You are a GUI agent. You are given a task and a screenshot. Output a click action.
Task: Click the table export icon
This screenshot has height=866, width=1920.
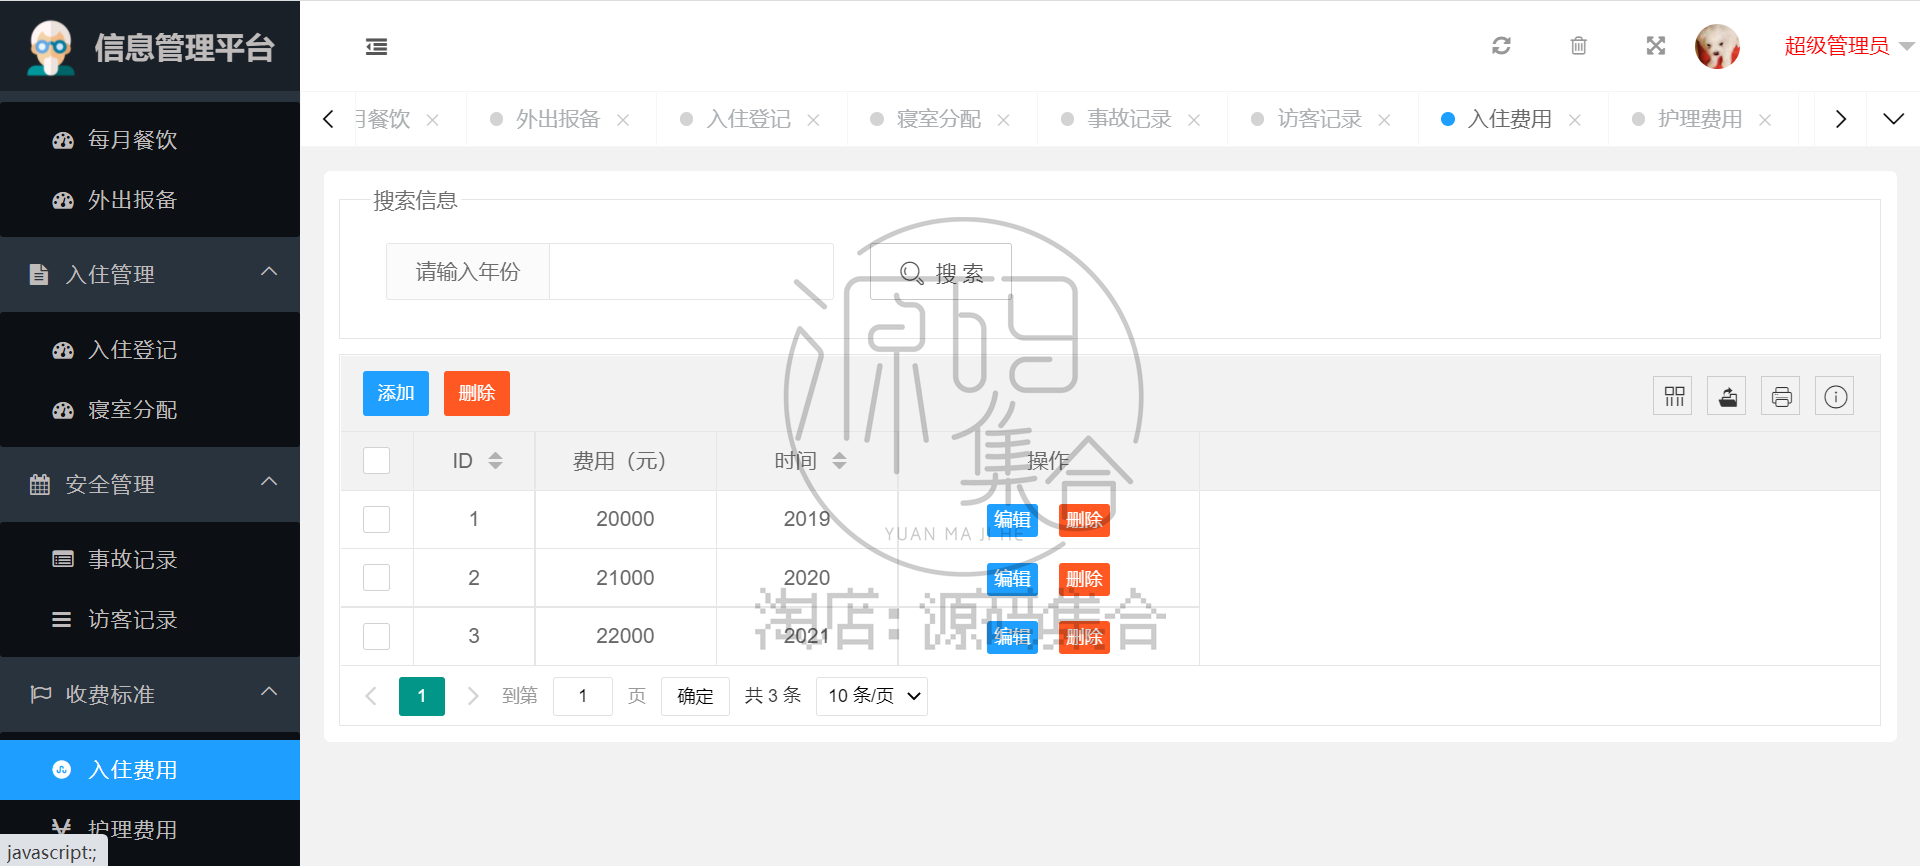(x=1727, y=397)
